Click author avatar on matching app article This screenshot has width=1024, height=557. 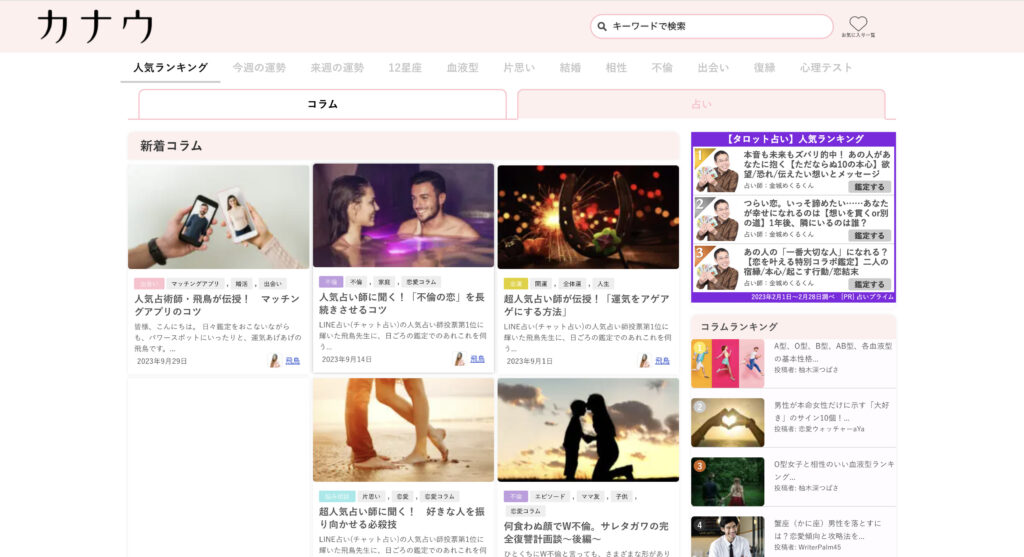click(x=275, y=360)
